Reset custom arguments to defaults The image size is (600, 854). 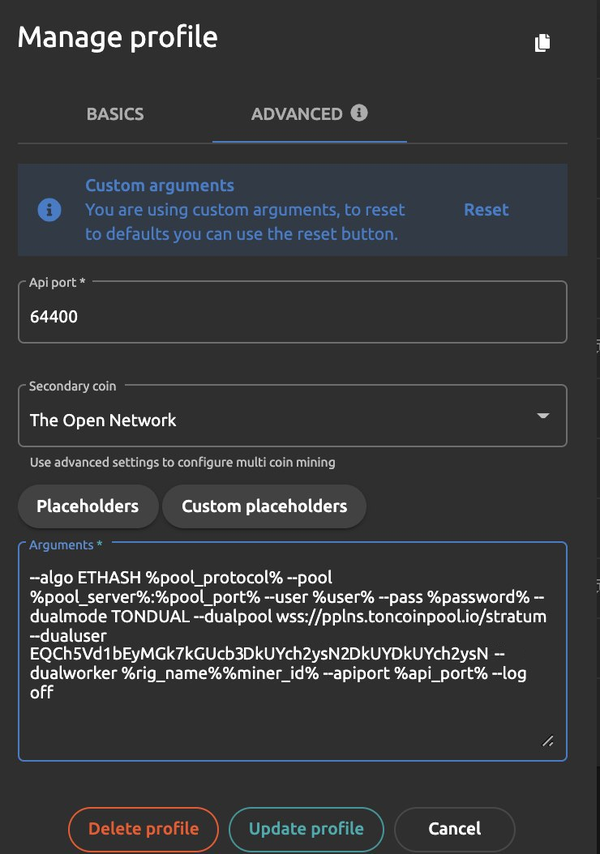[486, 210]
